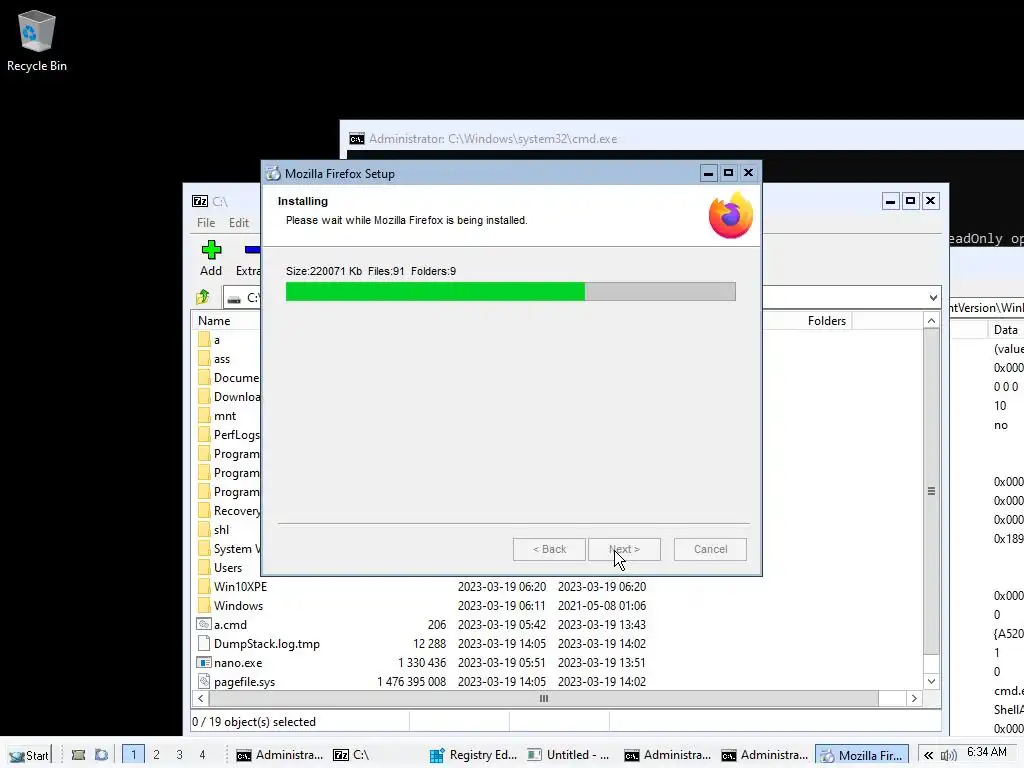The image size is (1024, 768).
Task: Click the 7-Zip vertical scrollbar thumb
Action: 931,491
